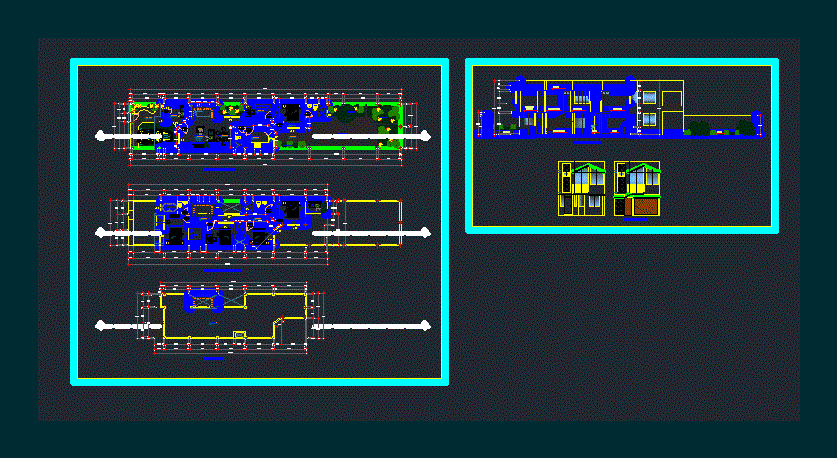Click the empty yellow rectangle right of second floor
This screenshot has height=458, width=837.
372,222
